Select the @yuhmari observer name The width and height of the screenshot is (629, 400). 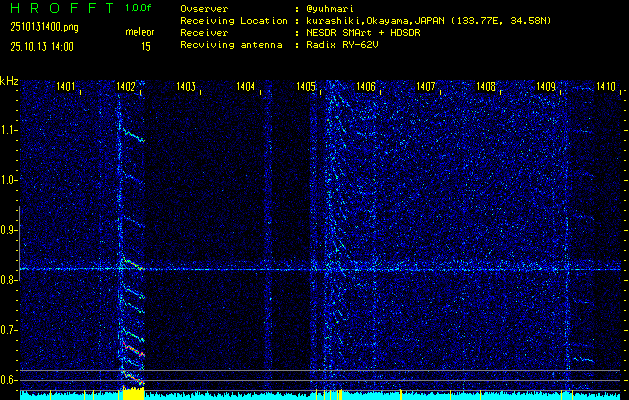[x=340, y=8]
